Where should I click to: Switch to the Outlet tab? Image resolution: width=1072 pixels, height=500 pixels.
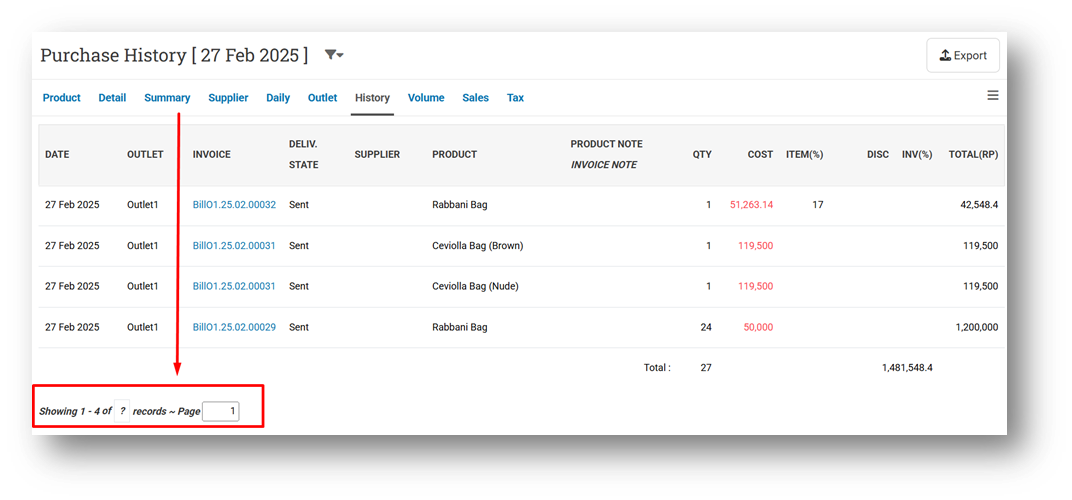click(323, 98)
